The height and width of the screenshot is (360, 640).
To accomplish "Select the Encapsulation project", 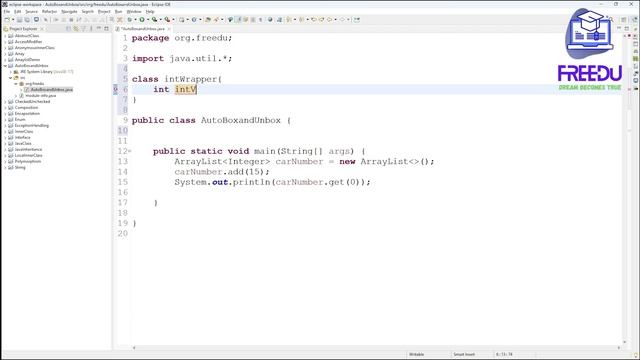I will [x=27, y=113].
